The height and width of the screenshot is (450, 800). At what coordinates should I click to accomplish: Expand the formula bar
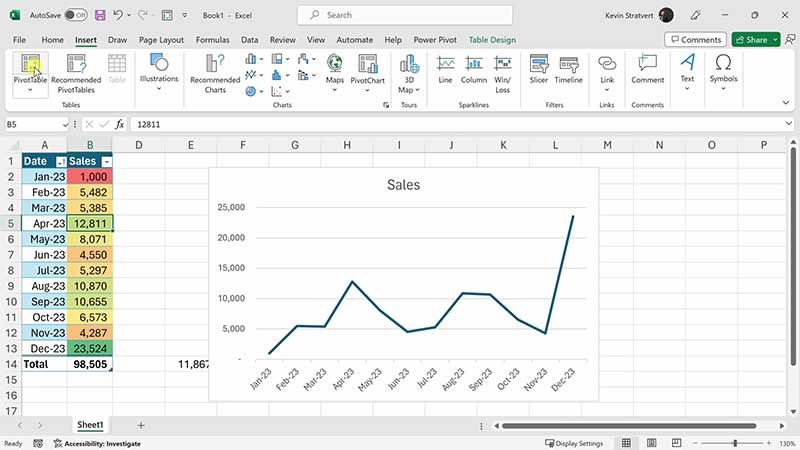(x=788, y=123)
